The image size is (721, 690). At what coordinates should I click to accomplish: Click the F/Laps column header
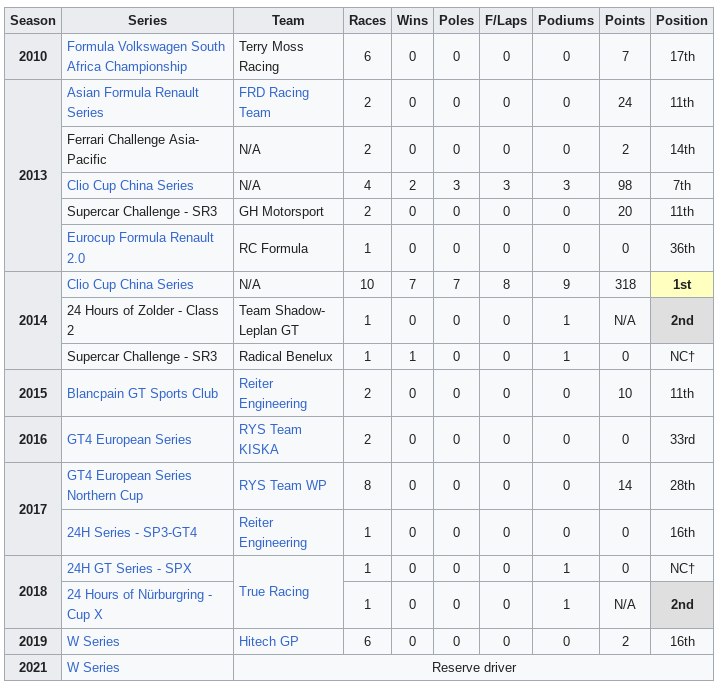click(x=506, y=21)
